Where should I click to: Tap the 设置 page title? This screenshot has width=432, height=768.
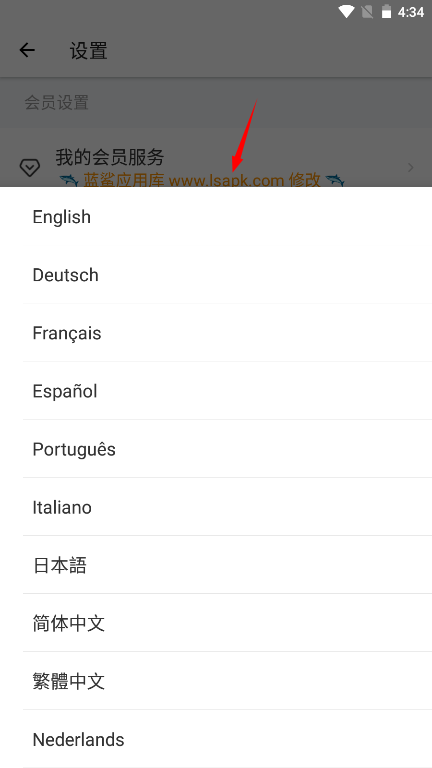(89, 50)
